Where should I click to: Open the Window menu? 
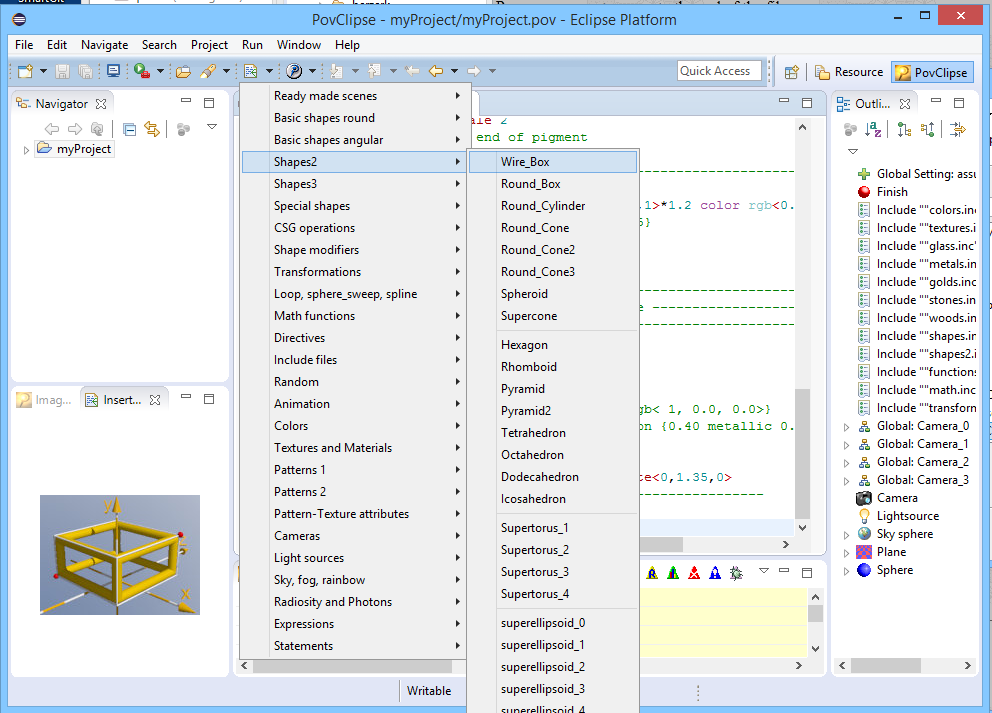299,45
